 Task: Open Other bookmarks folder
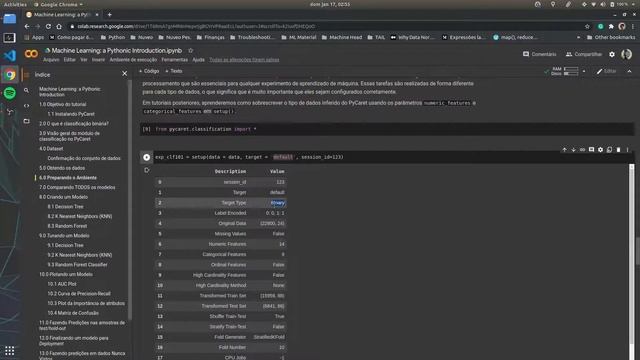tap(611, 38)
